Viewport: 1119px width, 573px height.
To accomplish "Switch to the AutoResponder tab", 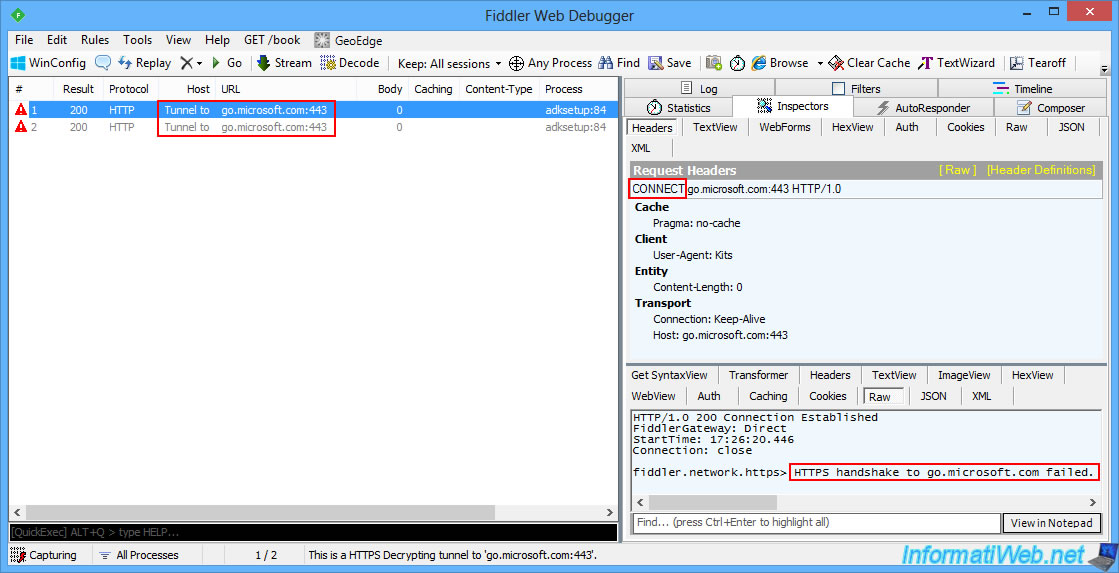I will (923, 108).
